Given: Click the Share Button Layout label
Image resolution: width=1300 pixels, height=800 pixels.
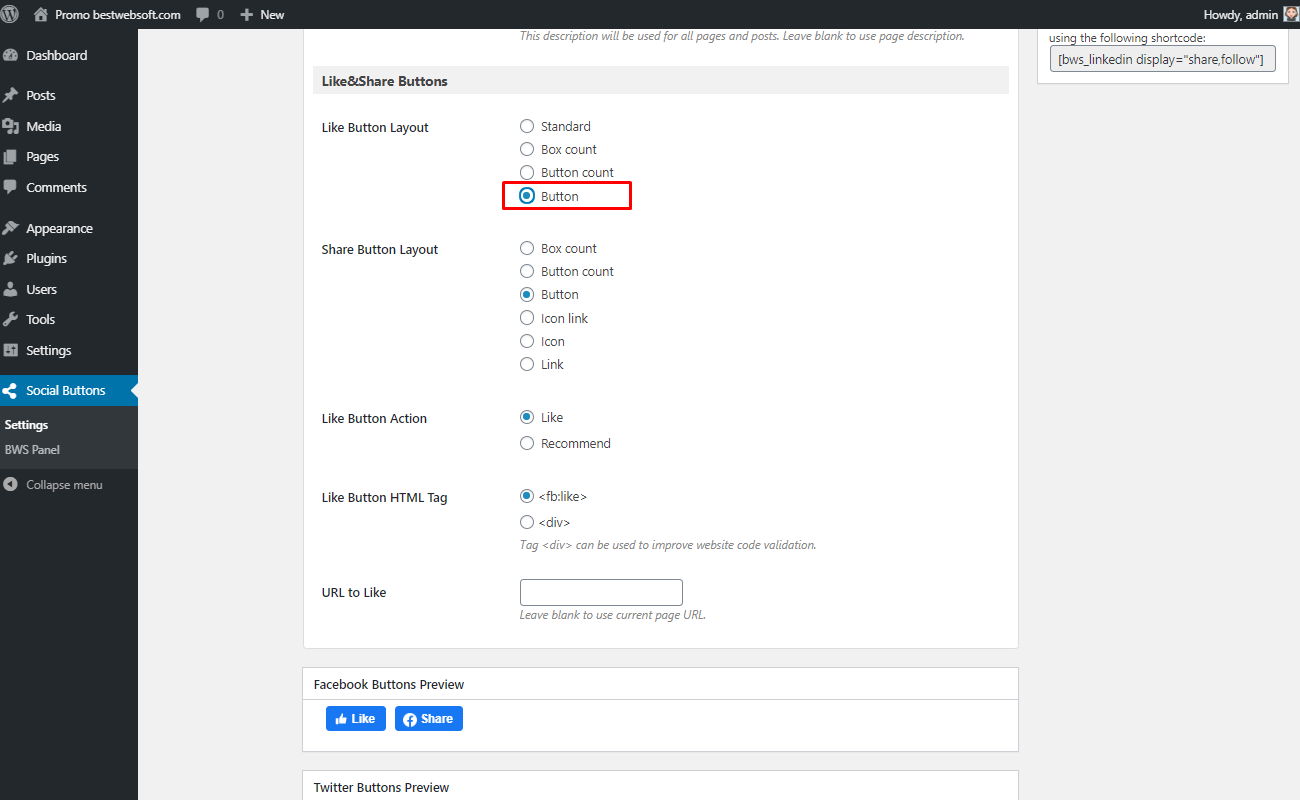Looking at the screenshot, I should (380, 249).
